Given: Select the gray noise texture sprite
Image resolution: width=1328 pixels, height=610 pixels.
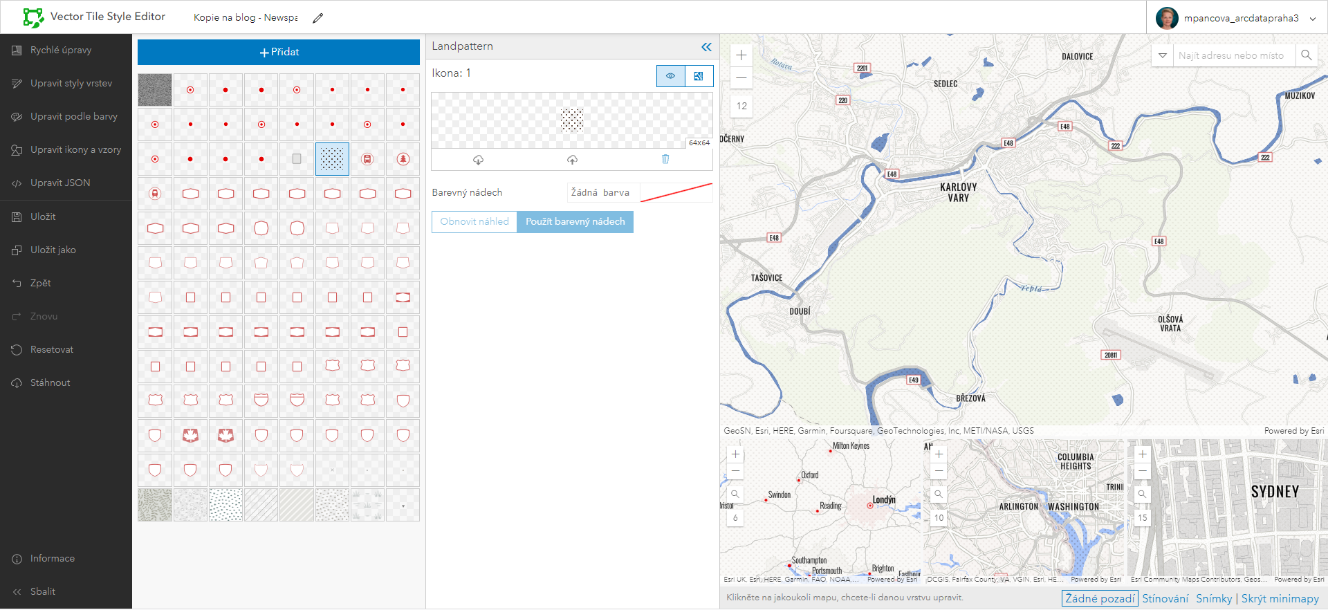Looking at the screenshot, I should coord(155,90).
